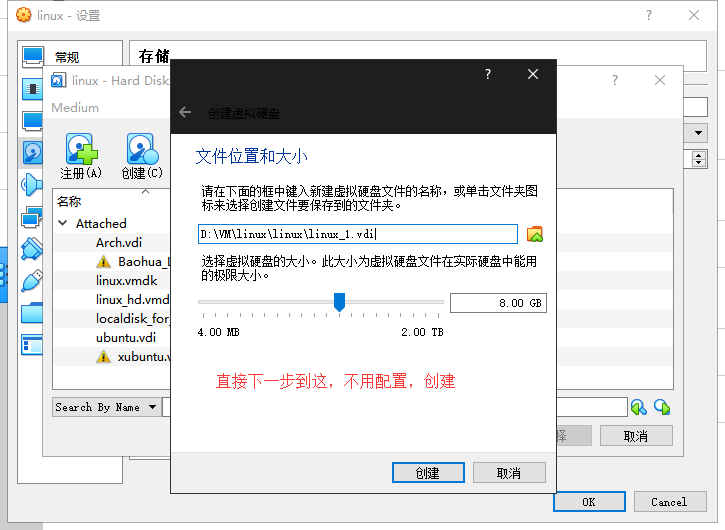Collapse the Attached disk group
Viewport: 725px width, 530px height.
coord(63,223)
